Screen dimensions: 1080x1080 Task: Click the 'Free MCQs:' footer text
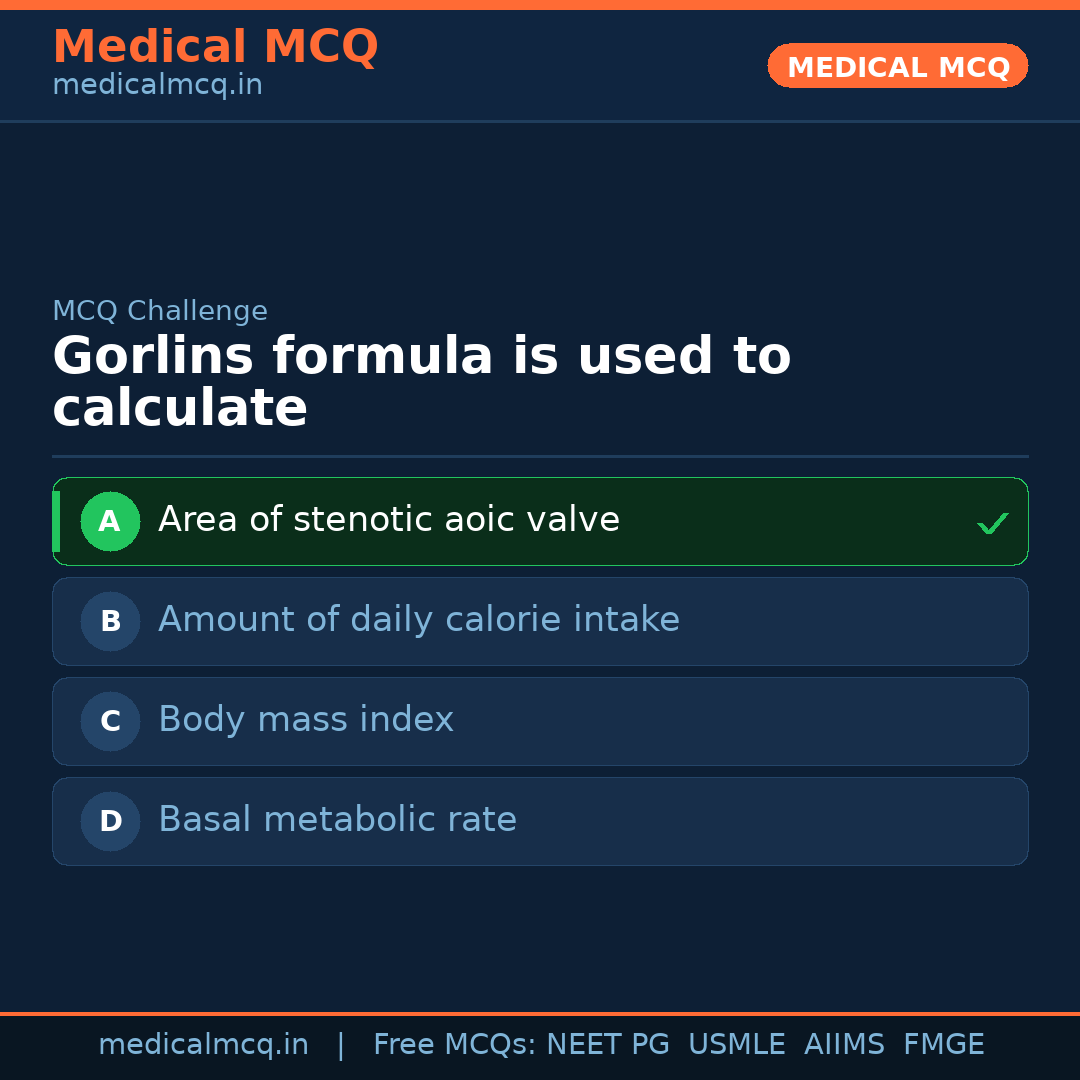455,1045
